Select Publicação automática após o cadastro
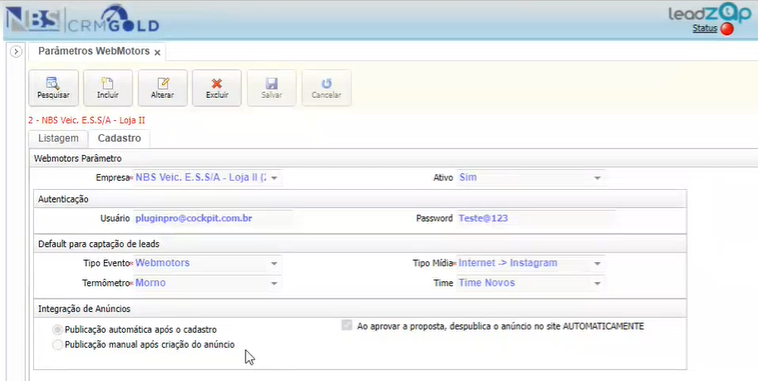The height and width of the screenshot is (381, 758). 58,330
